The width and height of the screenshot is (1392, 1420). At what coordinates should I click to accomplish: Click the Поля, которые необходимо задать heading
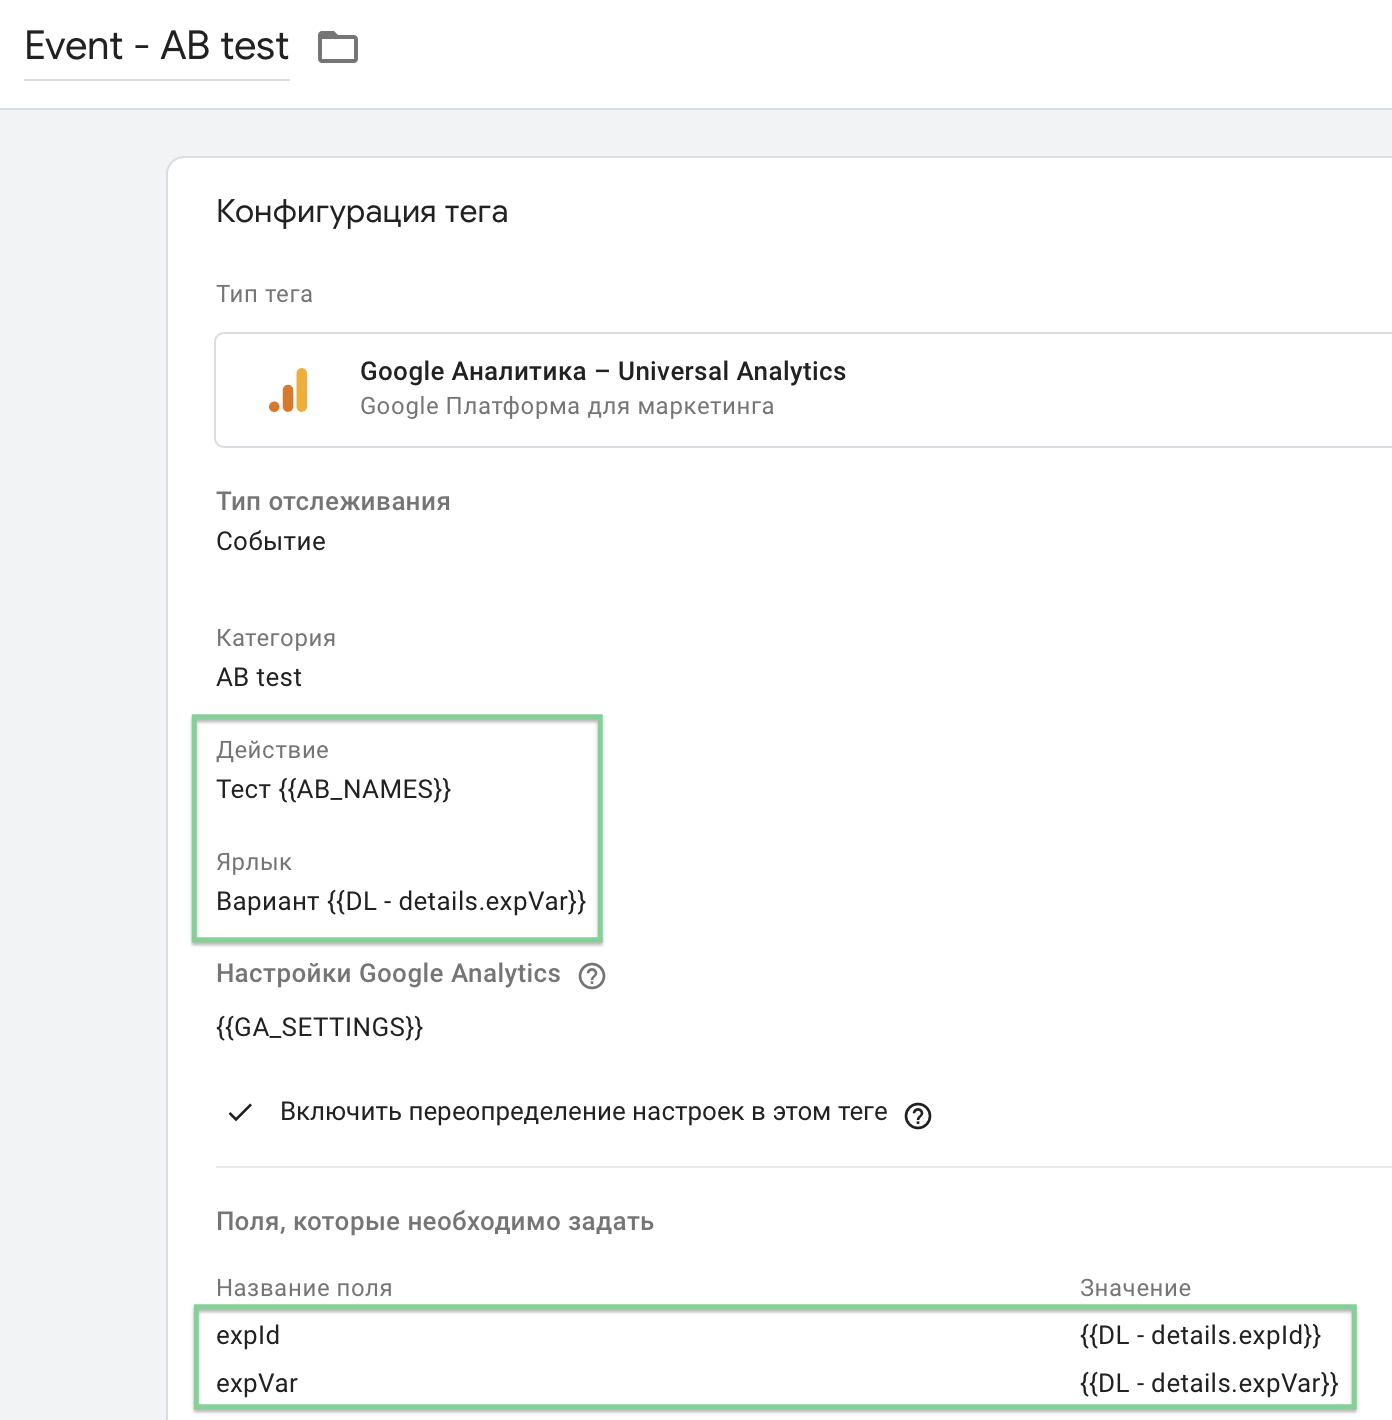coord(435,1222)
